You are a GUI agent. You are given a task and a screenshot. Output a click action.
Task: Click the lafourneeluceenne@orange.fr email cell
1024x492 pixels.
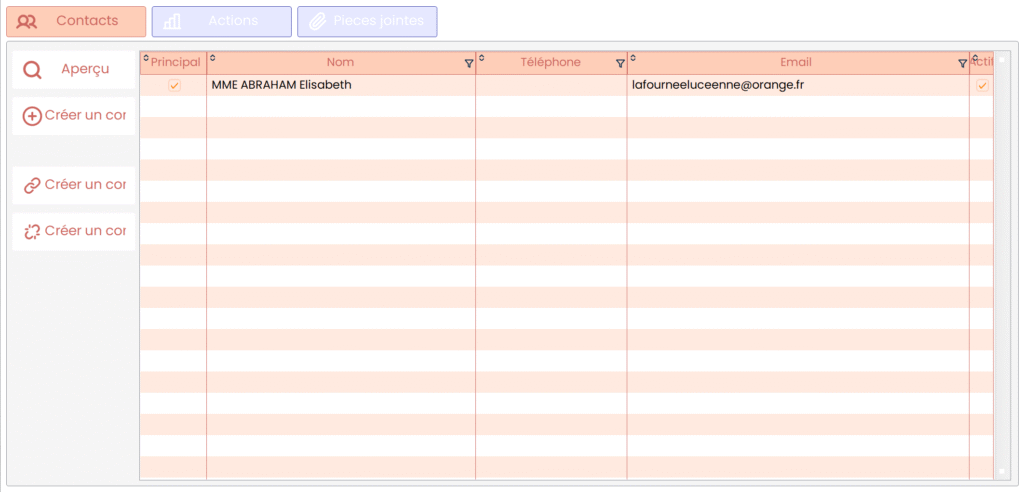[718, 86]
